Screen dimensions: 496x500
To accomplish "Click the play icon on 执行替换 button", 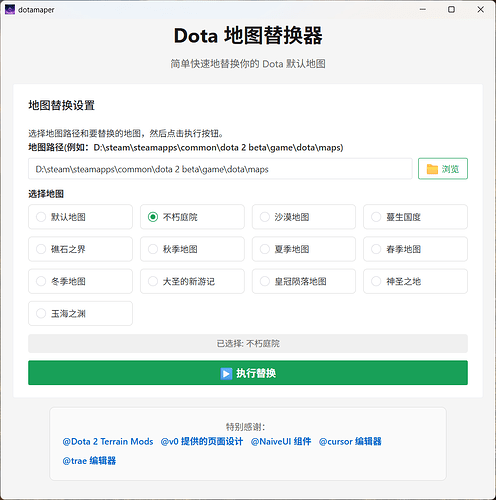I will tap(226, 373).
